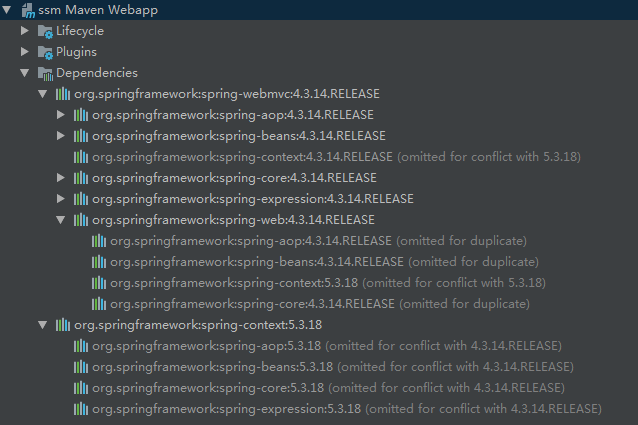Click the top-level spring-context:5.3.18 library icon
The image size is (638, 425).
(x=63, y=325)
